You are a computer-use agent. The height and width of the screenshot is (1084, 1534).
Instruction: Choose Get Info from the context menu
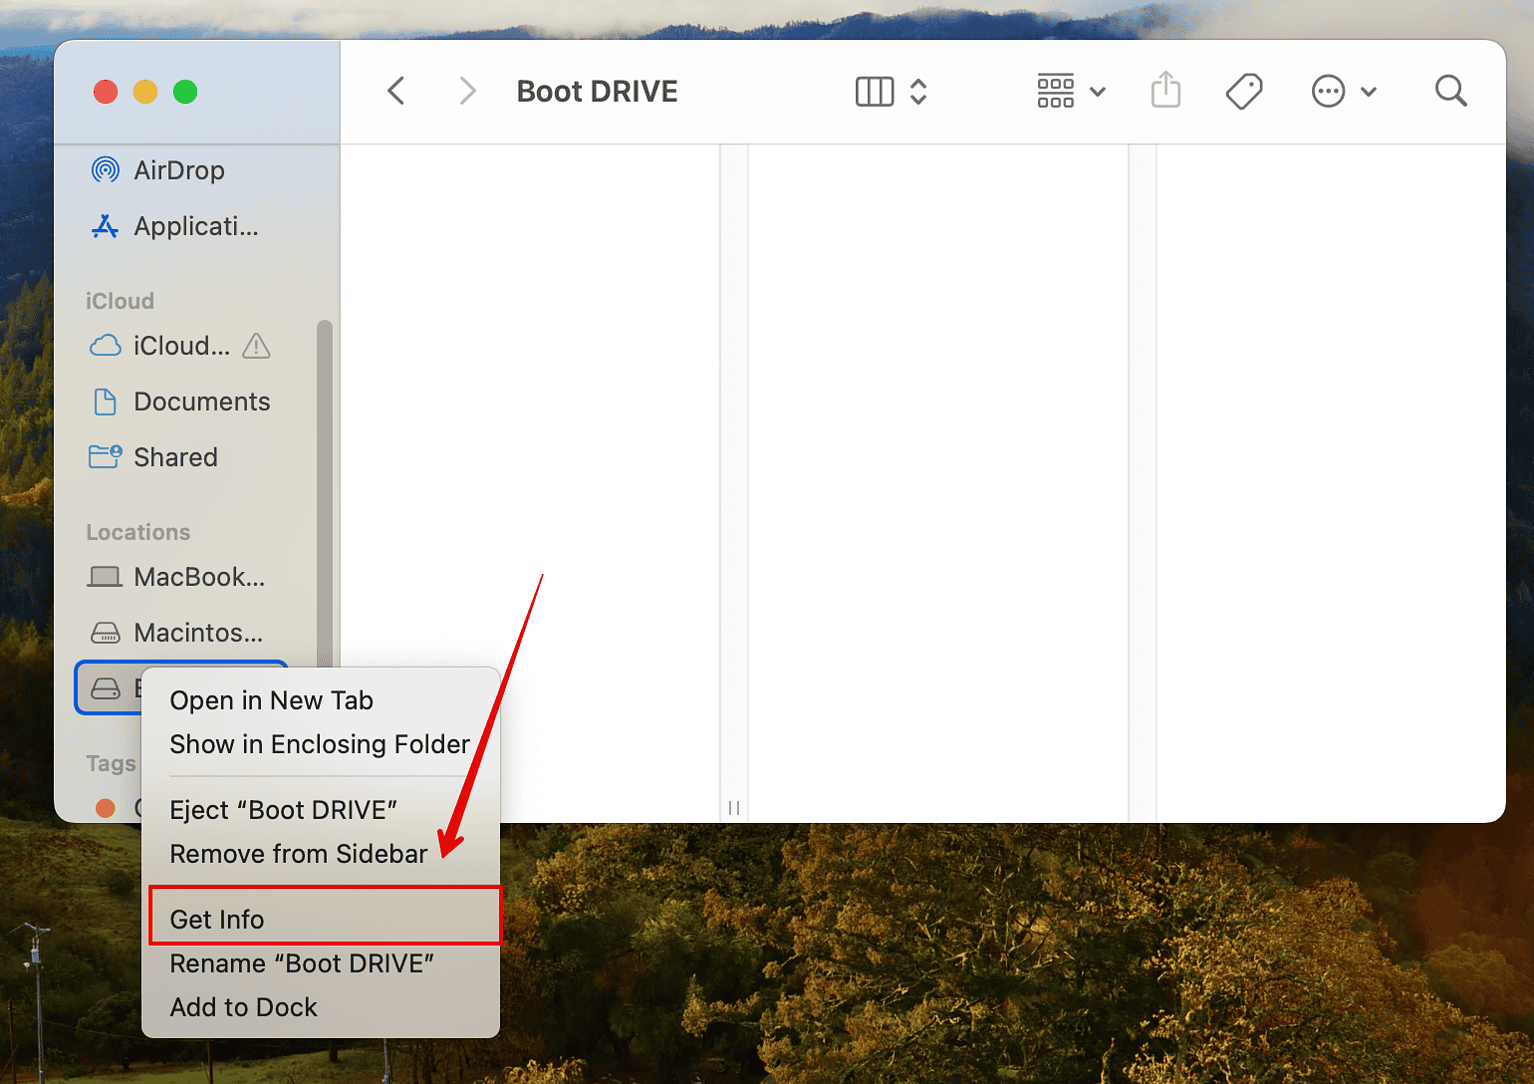(x=217, y=918)
